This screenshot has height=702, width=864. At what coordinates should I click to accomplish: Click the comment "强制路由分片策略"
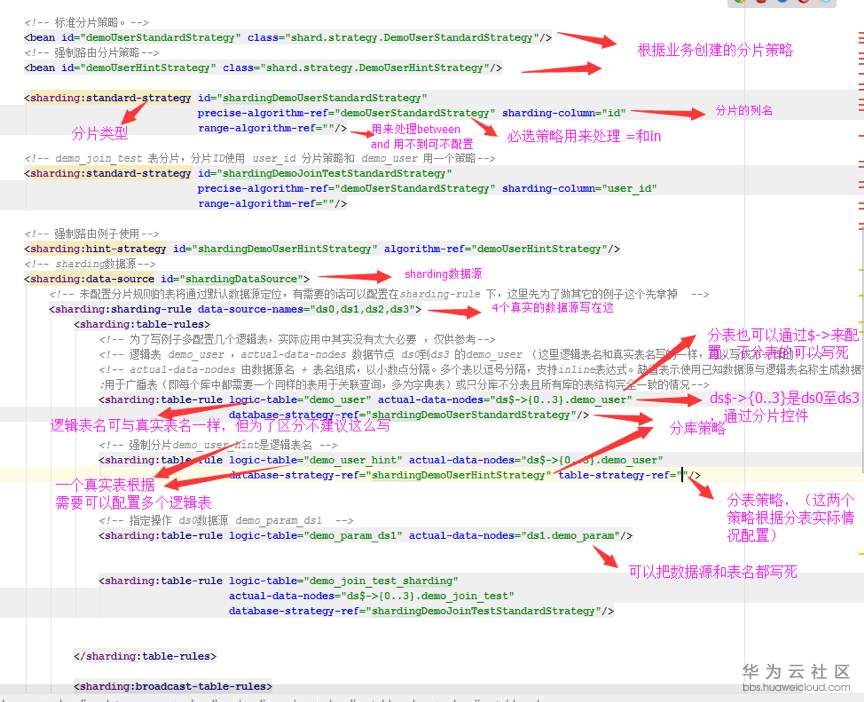[91, 53]
